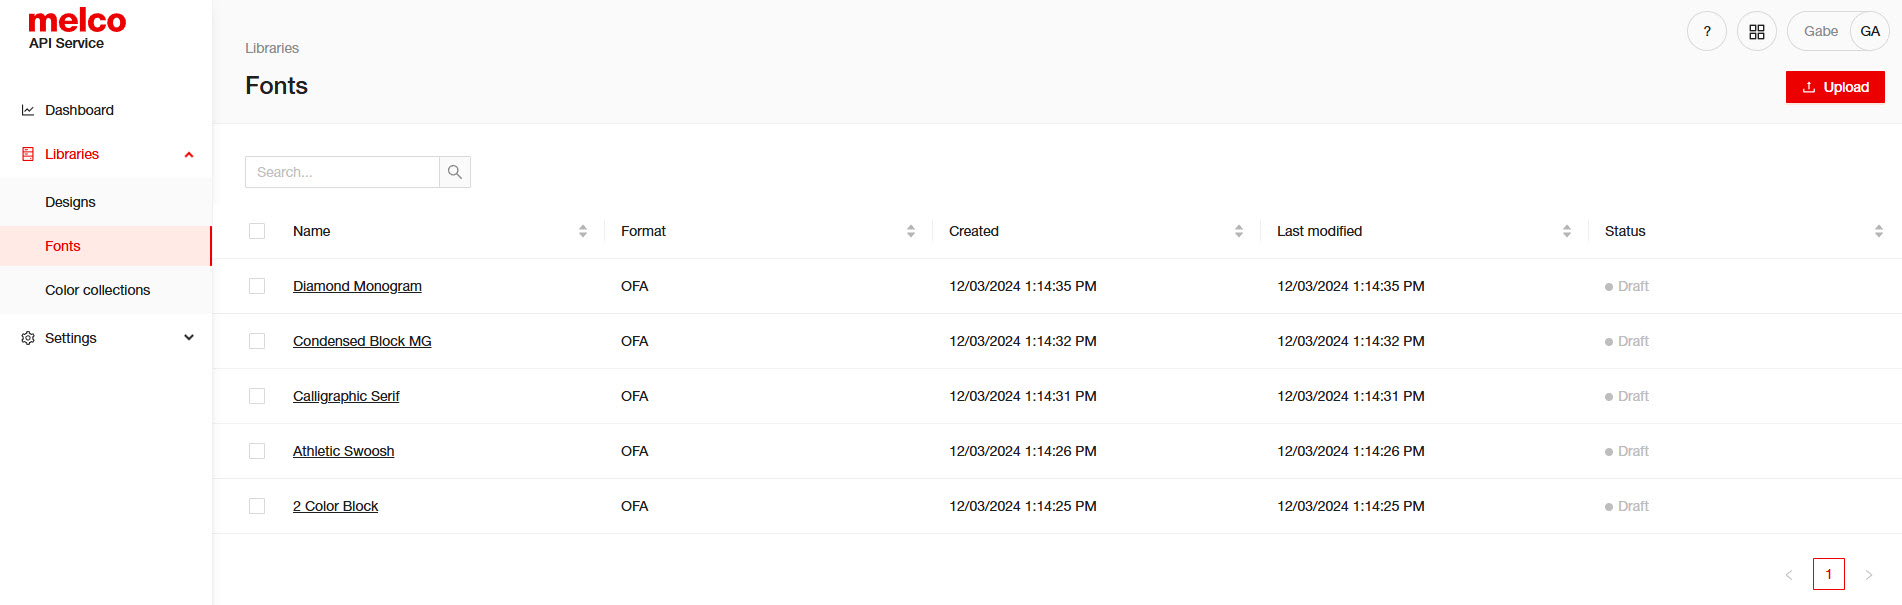Open the help question mark icon
Screen dimensions: 1902x605
pyautogui.click(x=1707, y=32)
